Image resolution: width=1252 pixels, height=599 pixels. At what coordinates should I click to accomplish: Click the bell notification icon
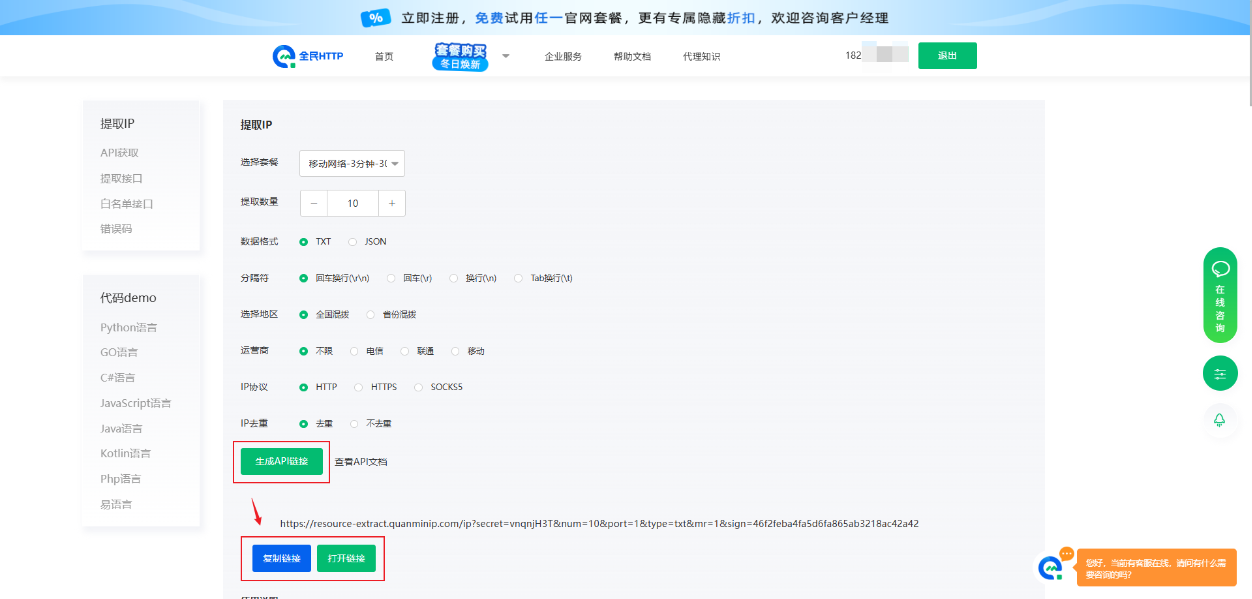point(1220,420)
